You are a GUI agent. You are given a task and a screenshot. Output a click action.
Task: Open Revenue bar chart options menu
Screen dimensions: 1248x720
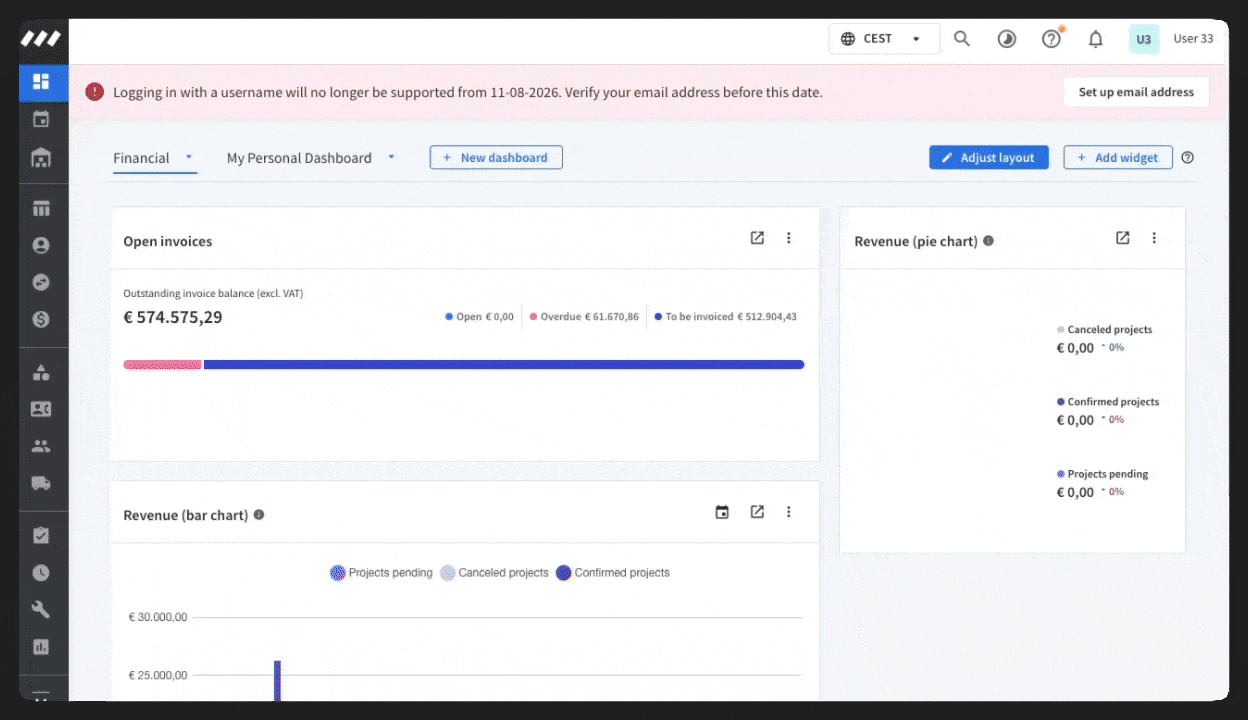click(x=789, y=512)
